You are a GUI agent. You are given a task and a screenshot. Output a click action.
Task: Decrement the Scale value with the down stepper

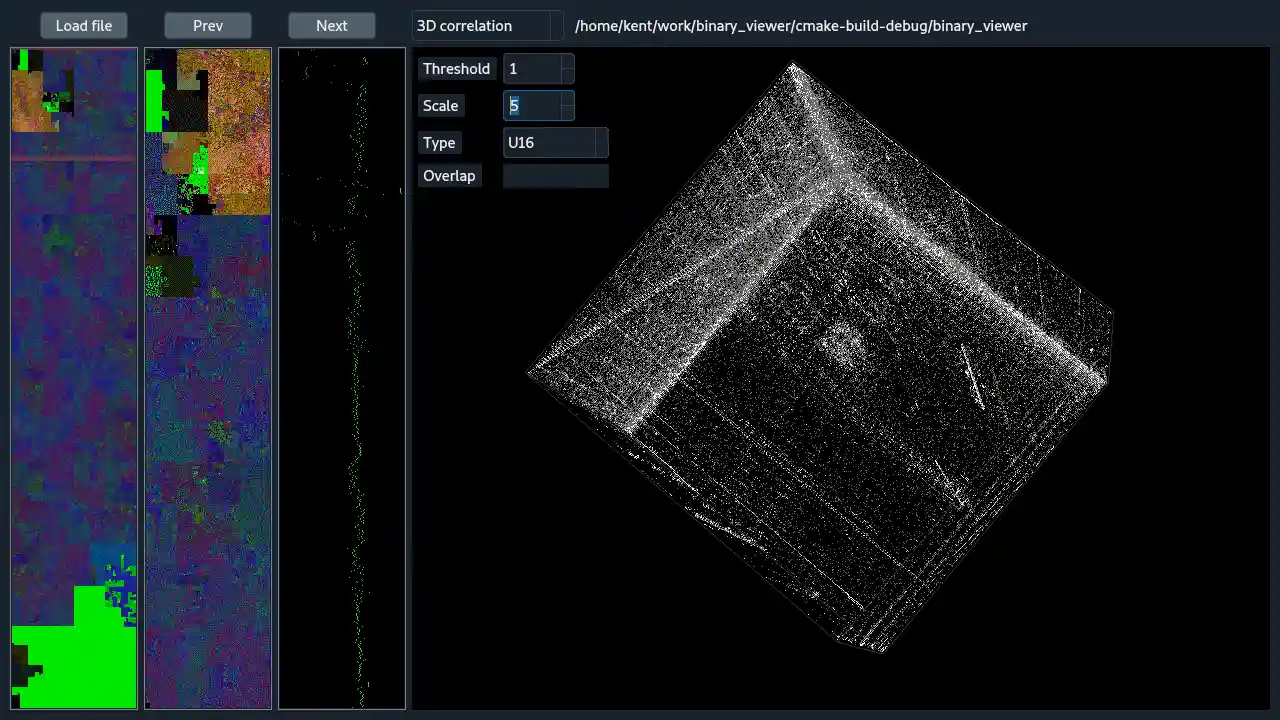[567, 111]
